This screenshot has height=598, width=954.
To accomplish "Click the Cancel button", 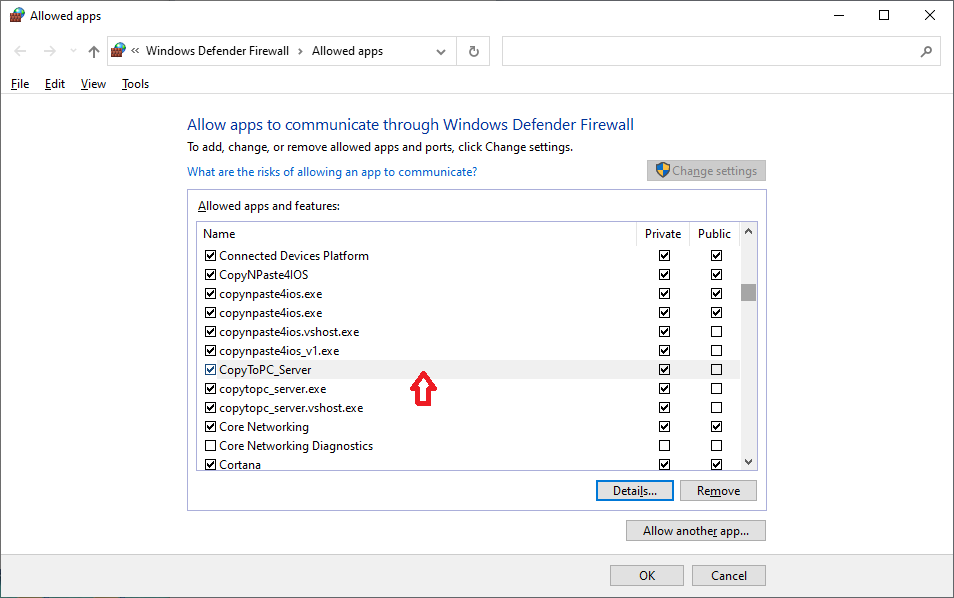I will click(729, 575).
